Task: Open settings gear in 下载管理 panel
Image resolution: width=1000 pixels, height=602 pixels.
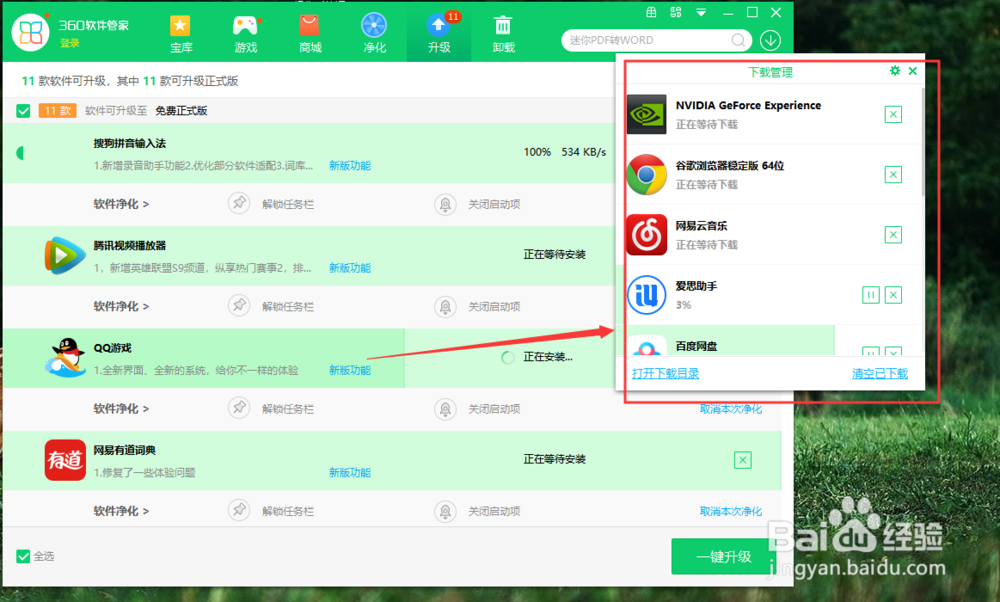Action: click(x=895, y=71)
